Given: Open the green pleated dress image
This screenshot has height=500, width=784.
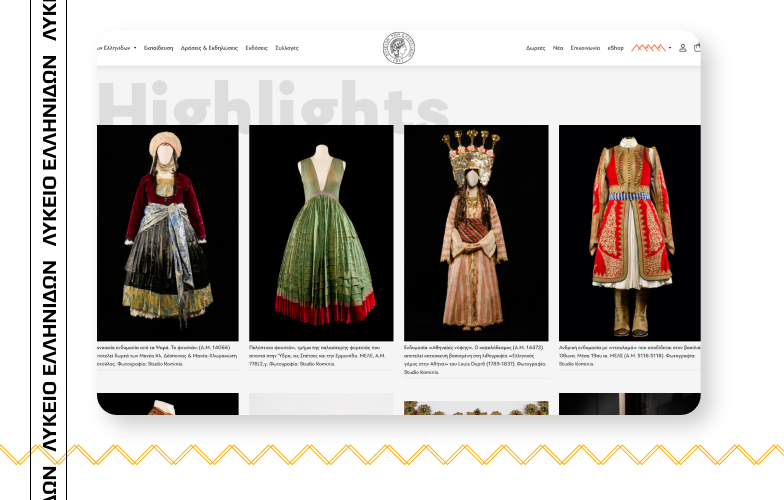Looking at the screenshot, I should [321, 233].
